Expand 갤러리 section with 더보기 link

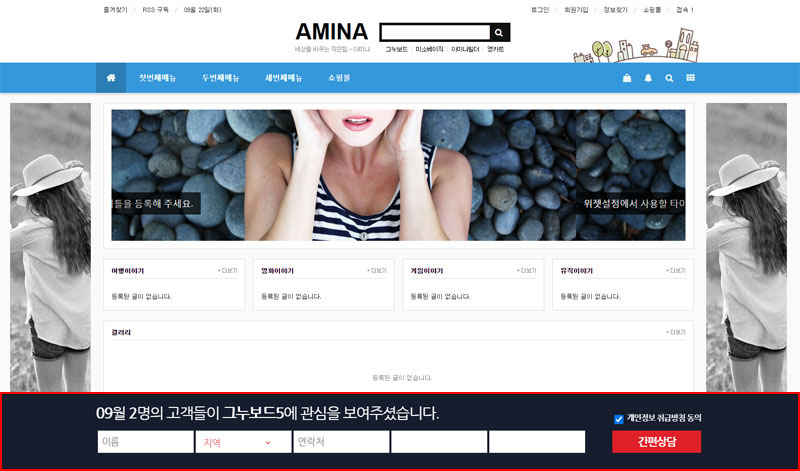676,332
